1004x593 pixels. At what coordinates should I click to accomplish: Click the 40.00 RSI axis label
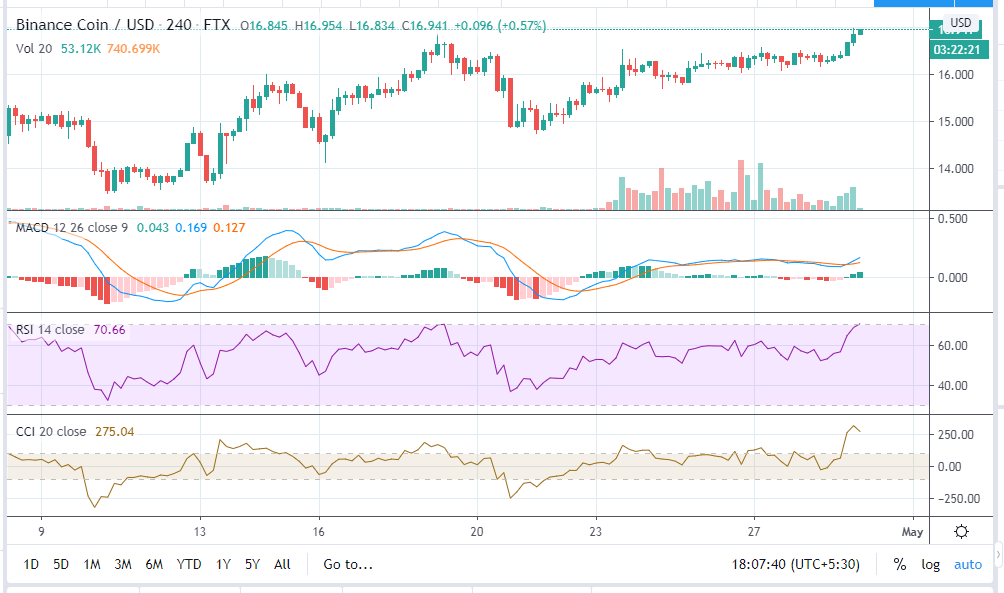click(x=952, y=386)
